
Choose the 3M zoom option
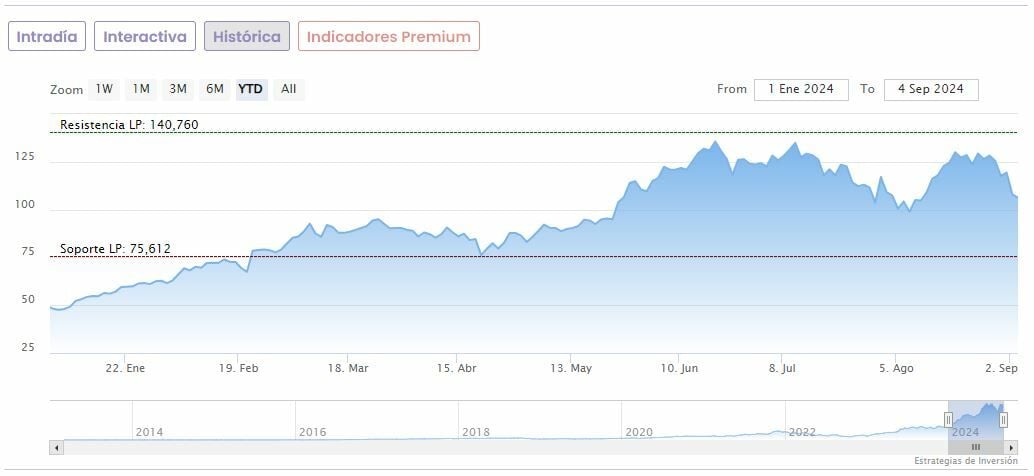click(x=178, y=89)
